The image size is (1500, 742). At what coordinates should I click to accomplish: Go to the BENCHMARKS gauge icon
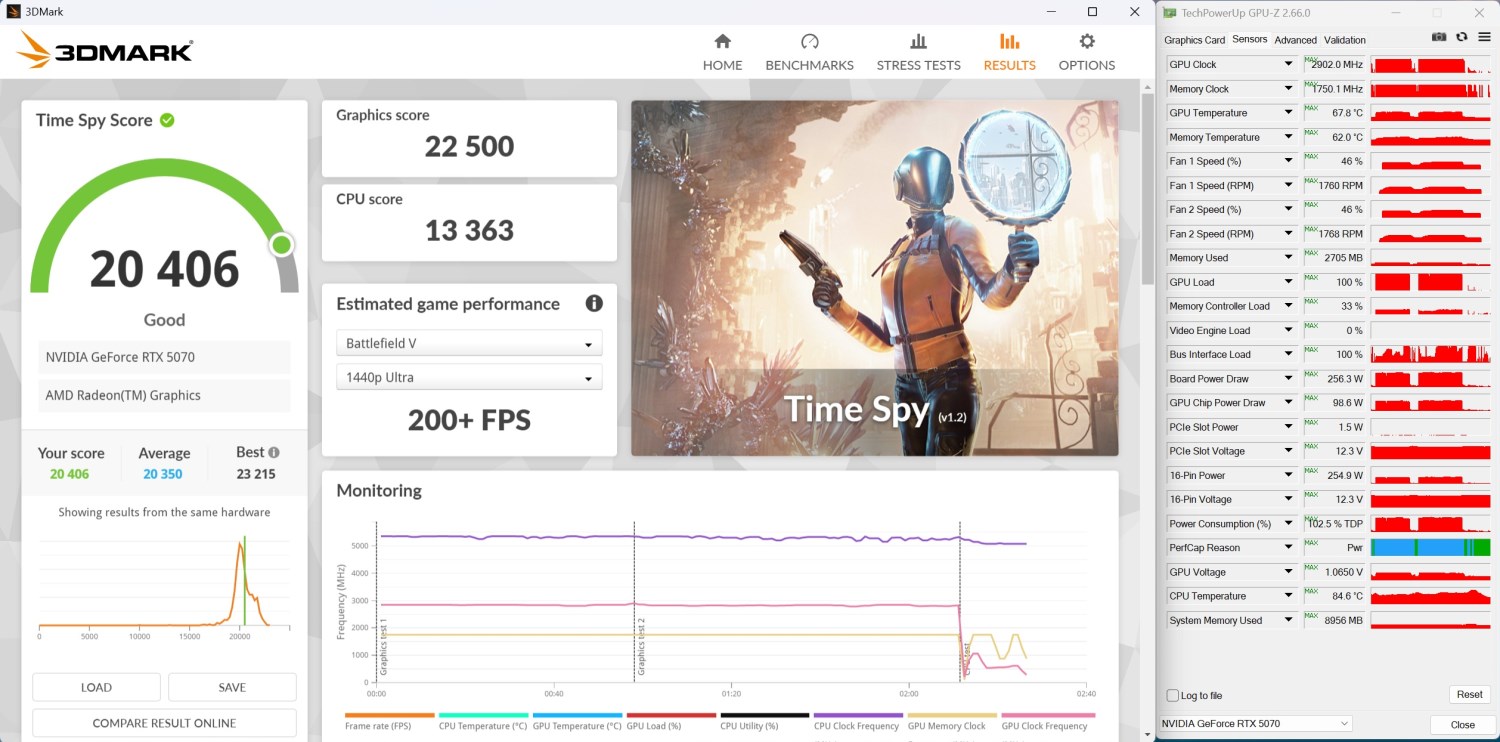[x=810, y=42]
